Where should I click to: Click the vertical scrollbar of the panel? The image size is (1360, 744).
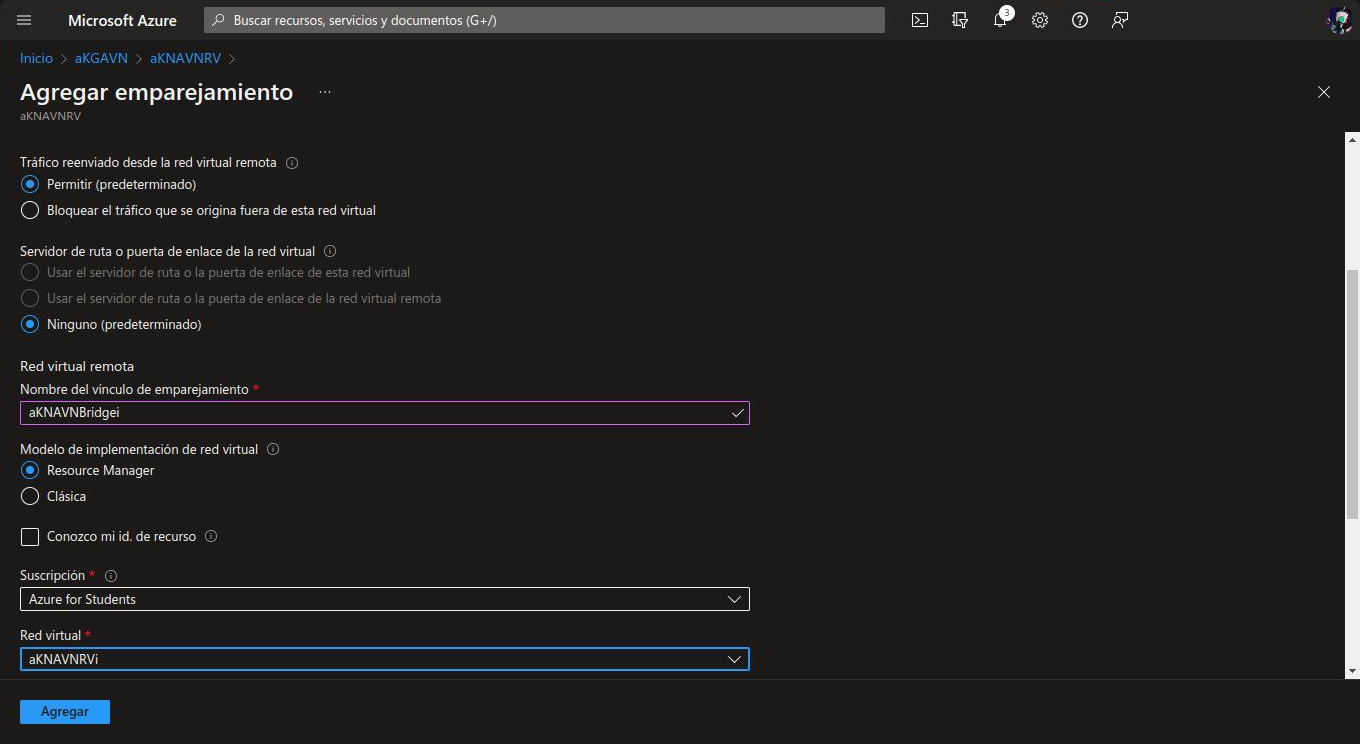pos(1351,395)
